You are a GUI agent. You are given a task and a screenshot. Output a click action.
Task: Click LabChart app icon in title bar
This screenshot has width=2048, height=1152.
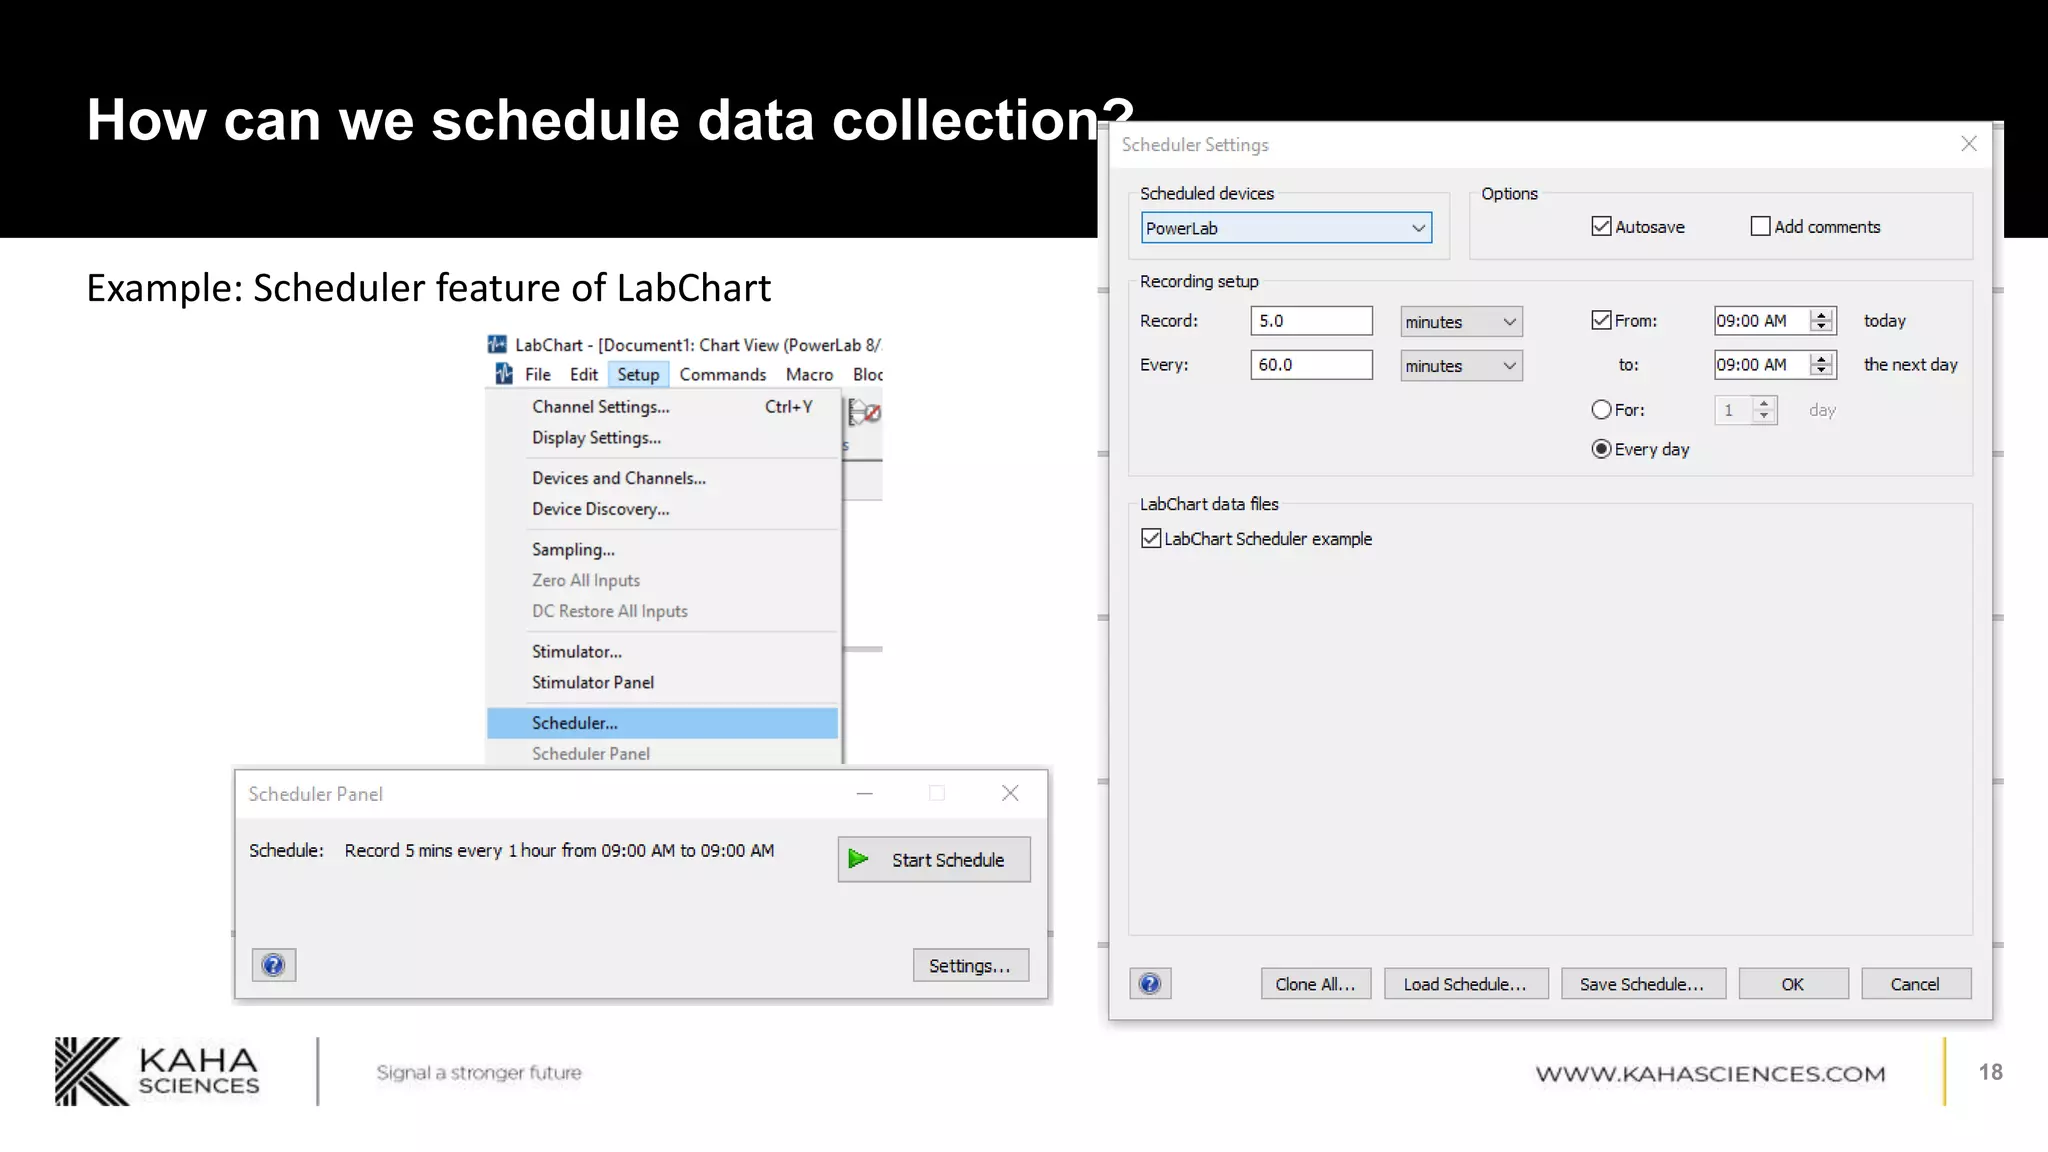[496, 344]
